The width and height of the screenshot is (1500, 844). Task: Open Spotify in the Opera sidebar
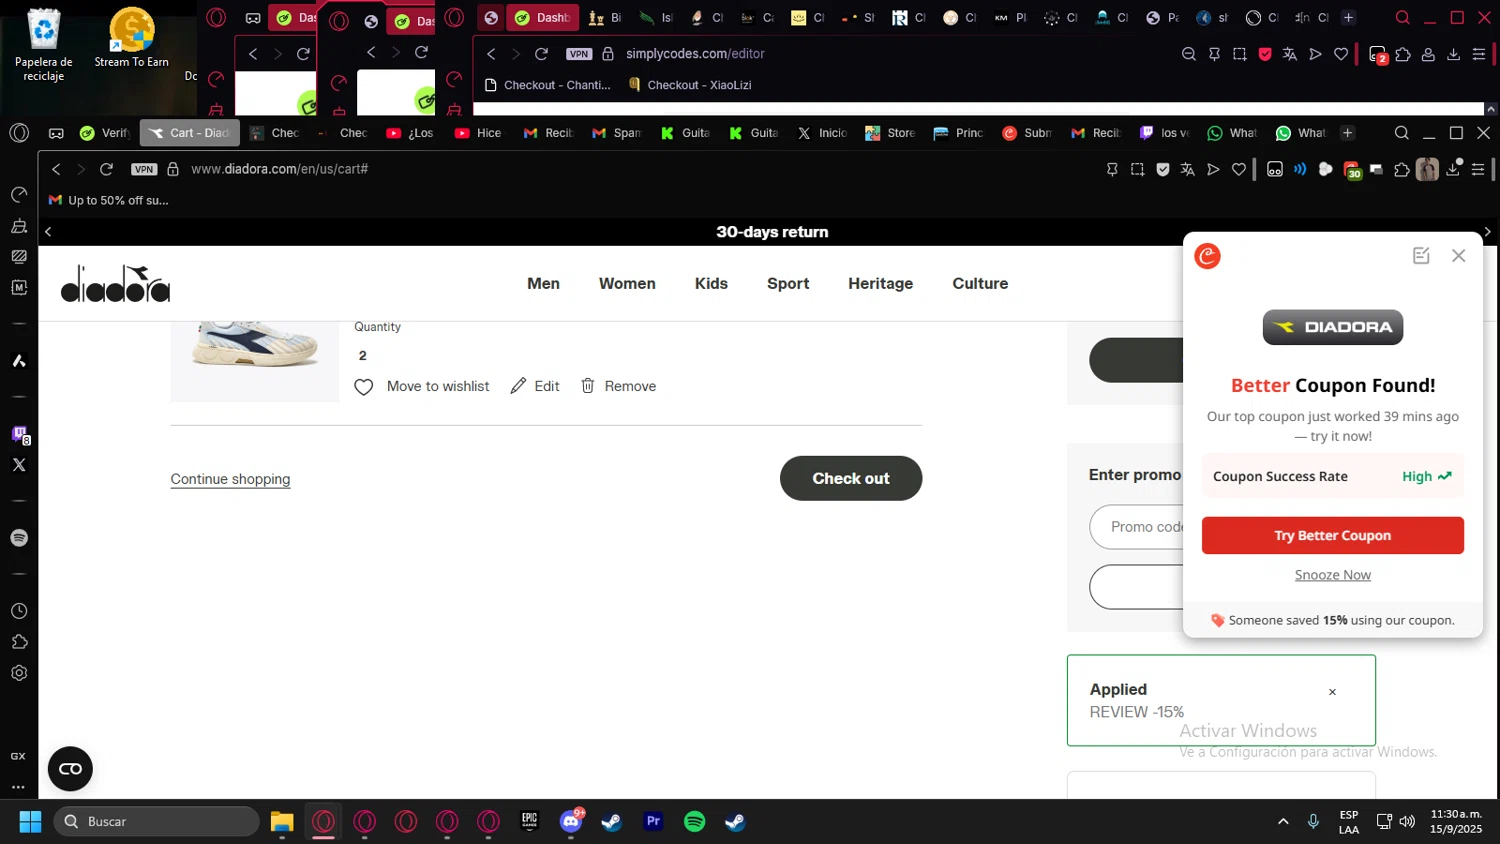(19, 538)
